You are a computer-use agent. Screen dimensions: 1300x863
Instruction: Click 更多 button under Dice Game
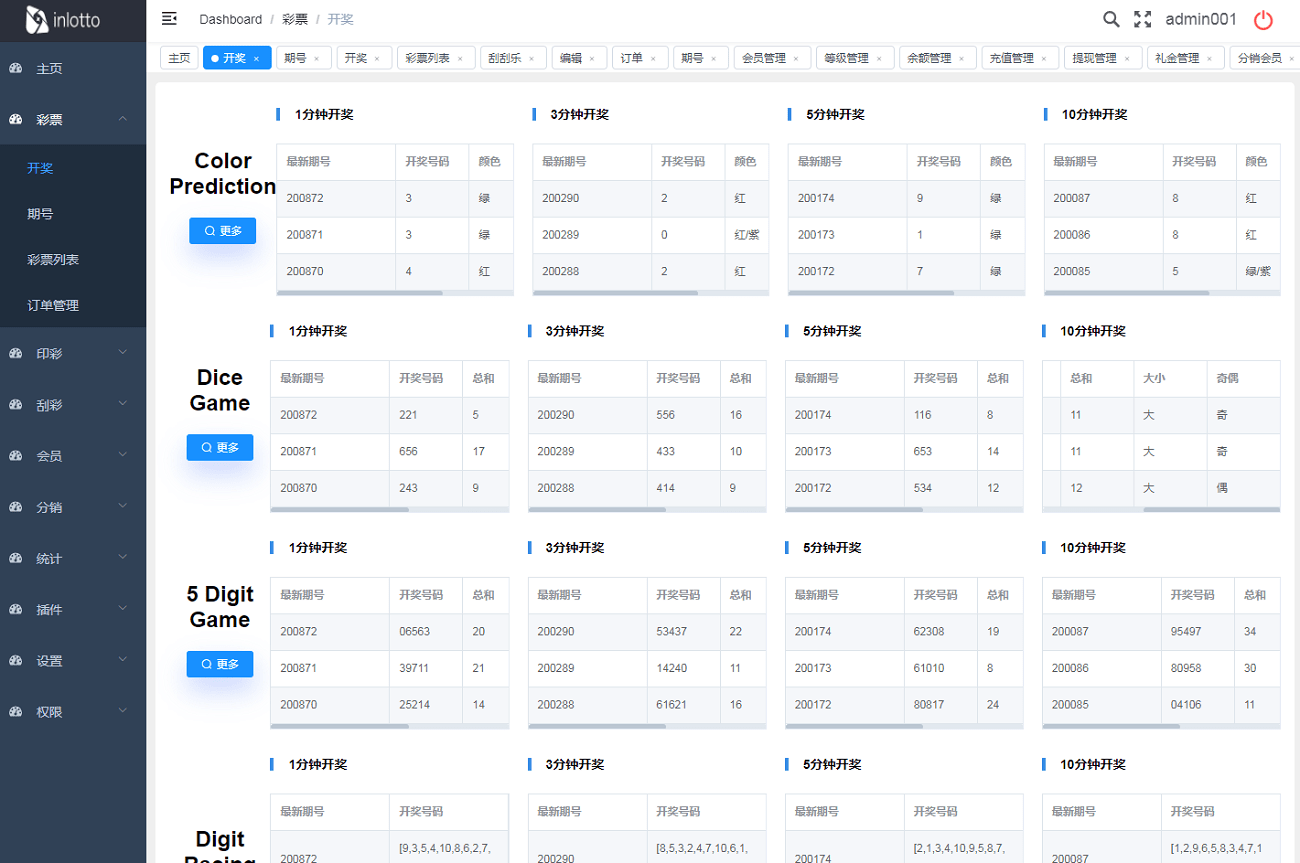pos(220,448)
